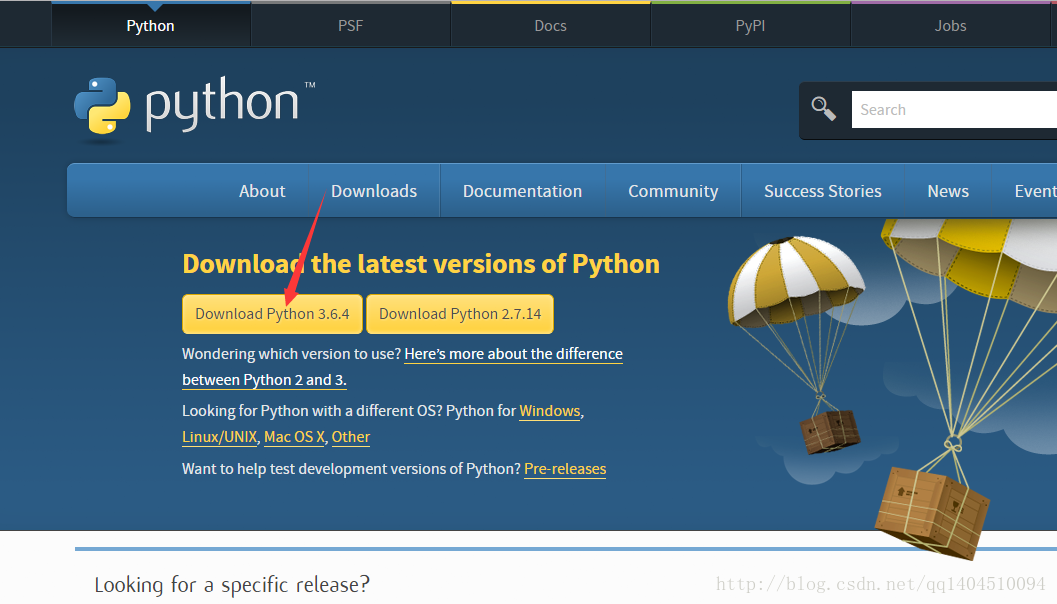The image size is (1057, 604).
Task: Switch to the PSF tab
Action: pyautogui.click(x=351, y=26)
